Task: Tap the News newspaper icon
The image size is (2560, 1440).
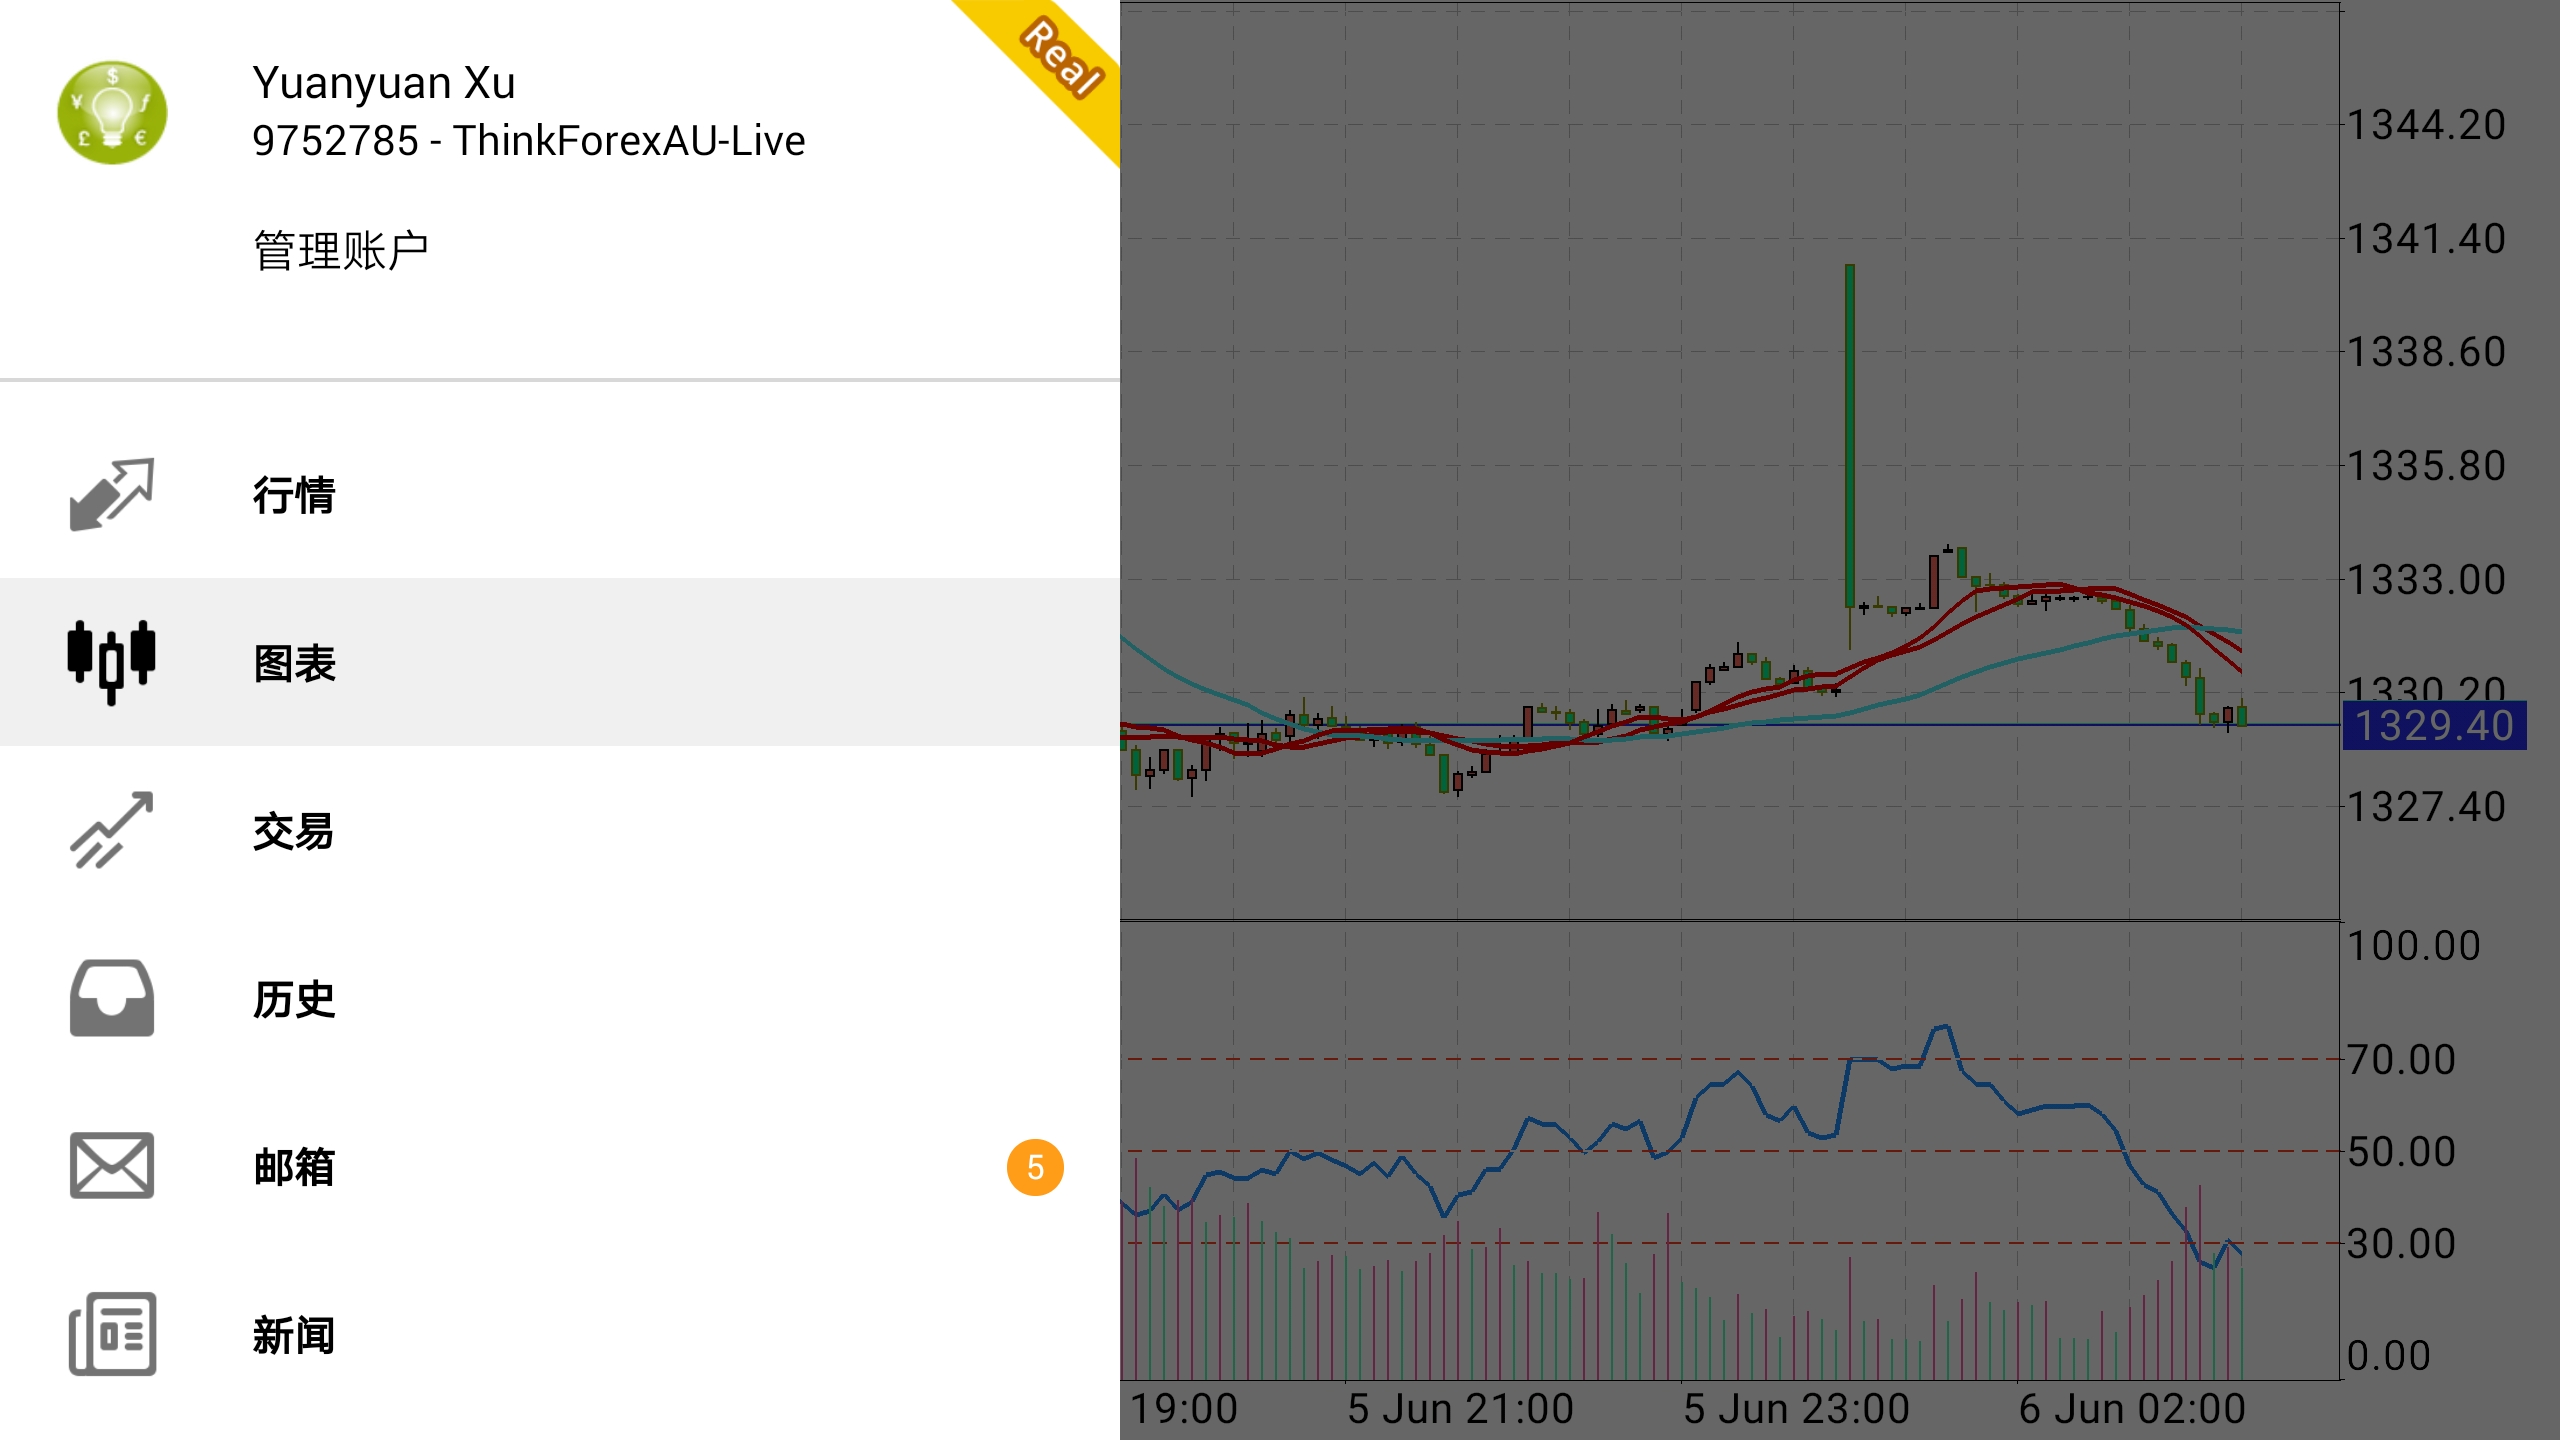Action: point(112,1334)
